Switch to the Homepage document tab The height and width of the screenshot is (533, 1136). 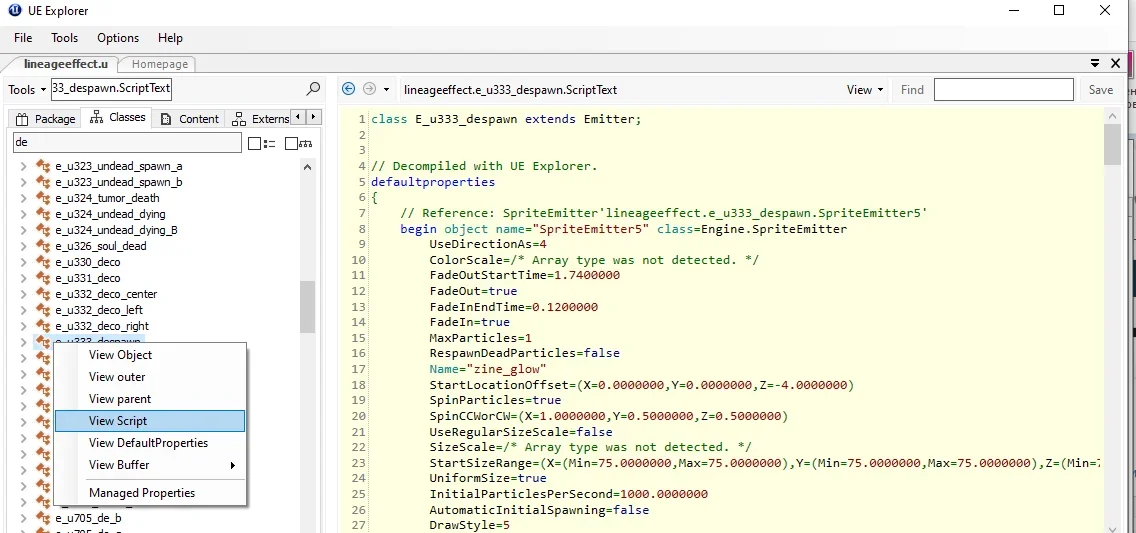(x=159, y=64)
